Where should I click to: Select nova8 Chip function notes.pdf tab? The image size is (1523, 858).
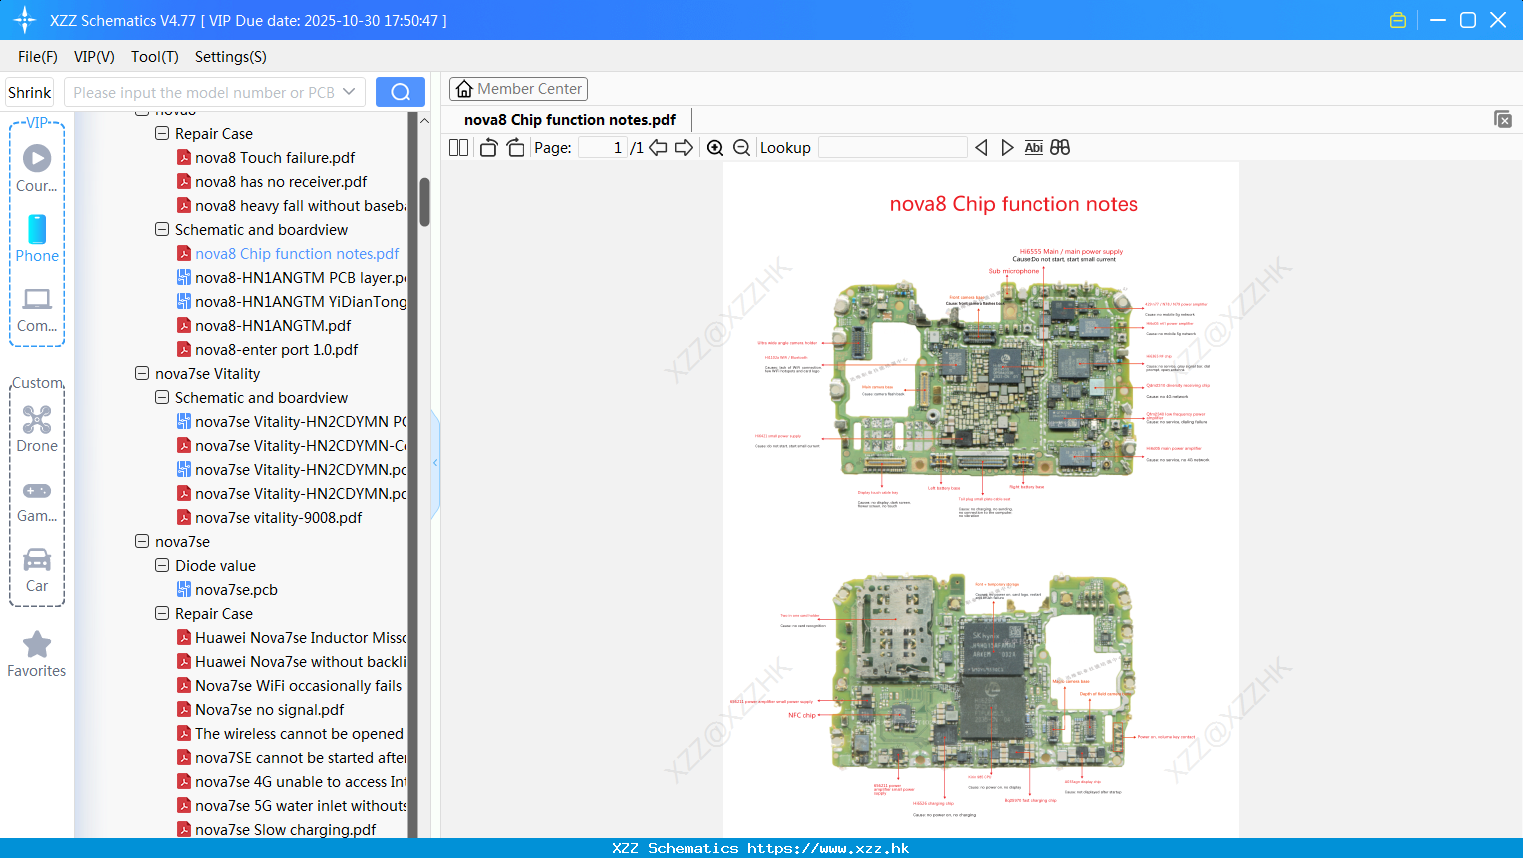tap(570, 119)
